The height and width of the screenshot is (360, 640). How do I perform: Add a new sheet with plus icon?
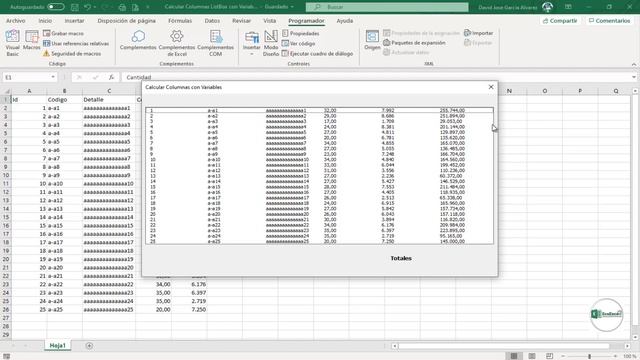coord(89,346)
